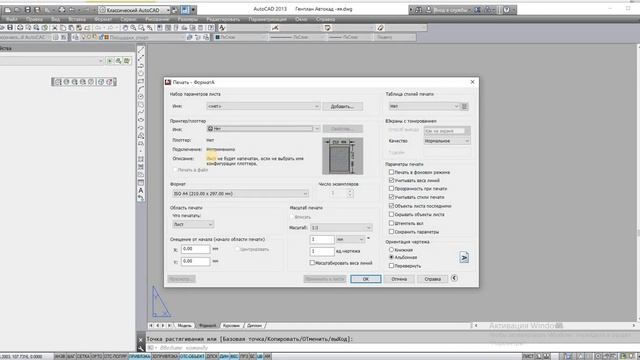Open command line customize wrench icon
Screen dimensions: 640x360
pos(141,348)
